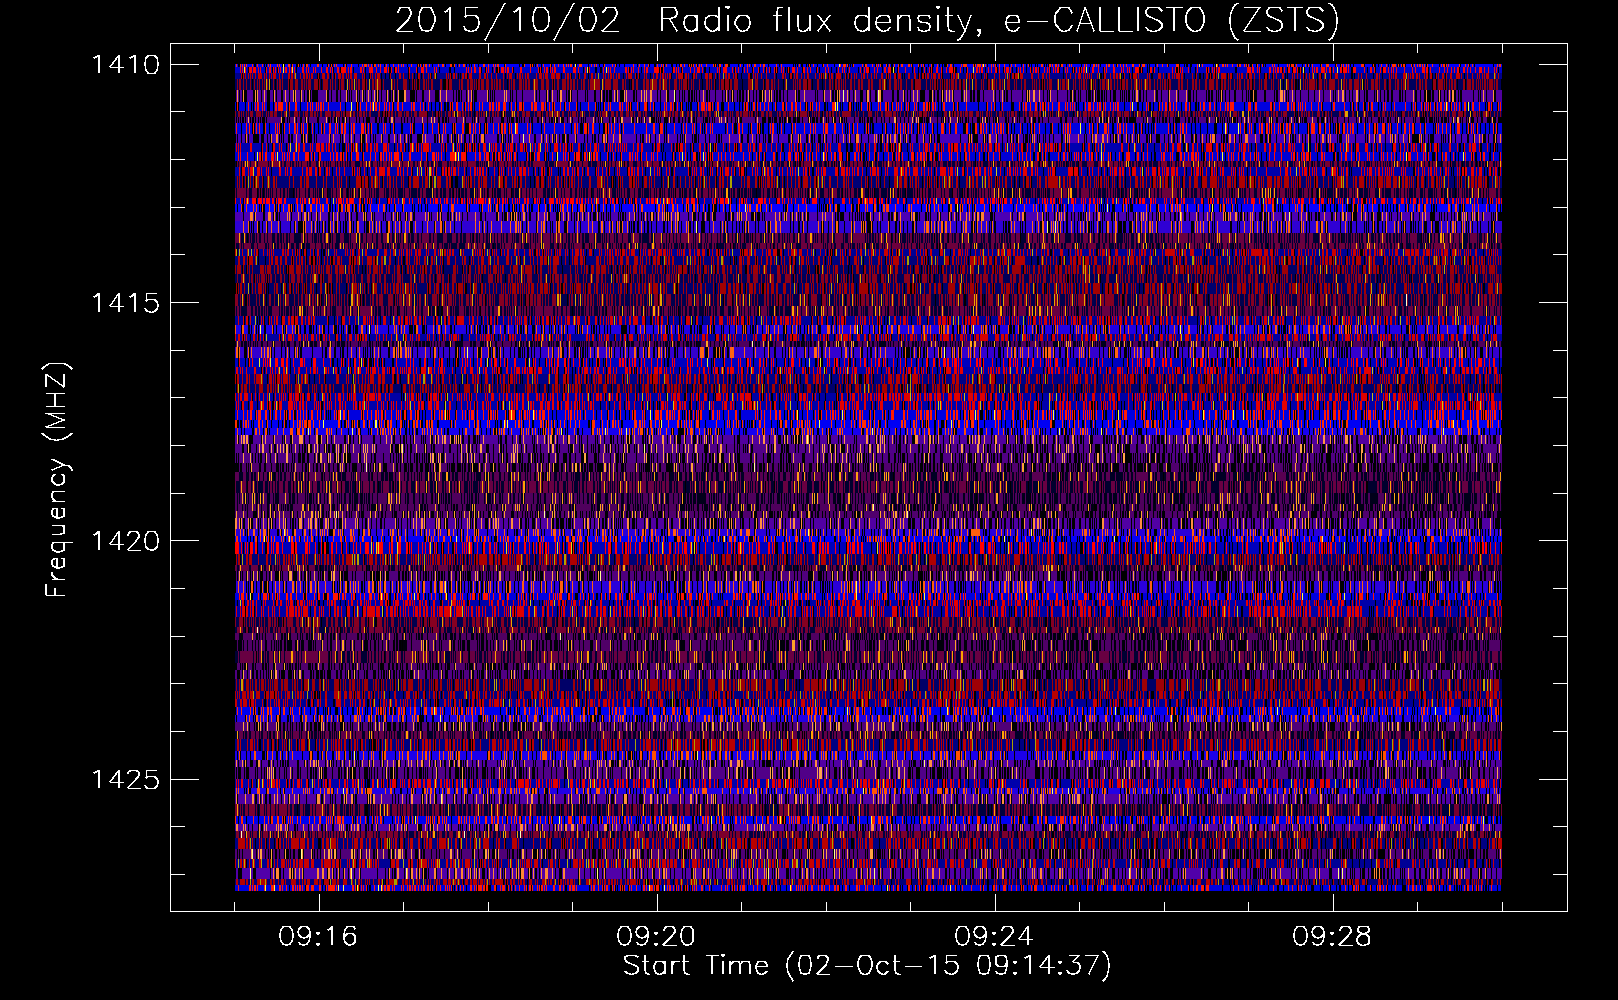Click the 09:28 time tick label
Screen dimensions: 1618x1000
(1332, 937)
